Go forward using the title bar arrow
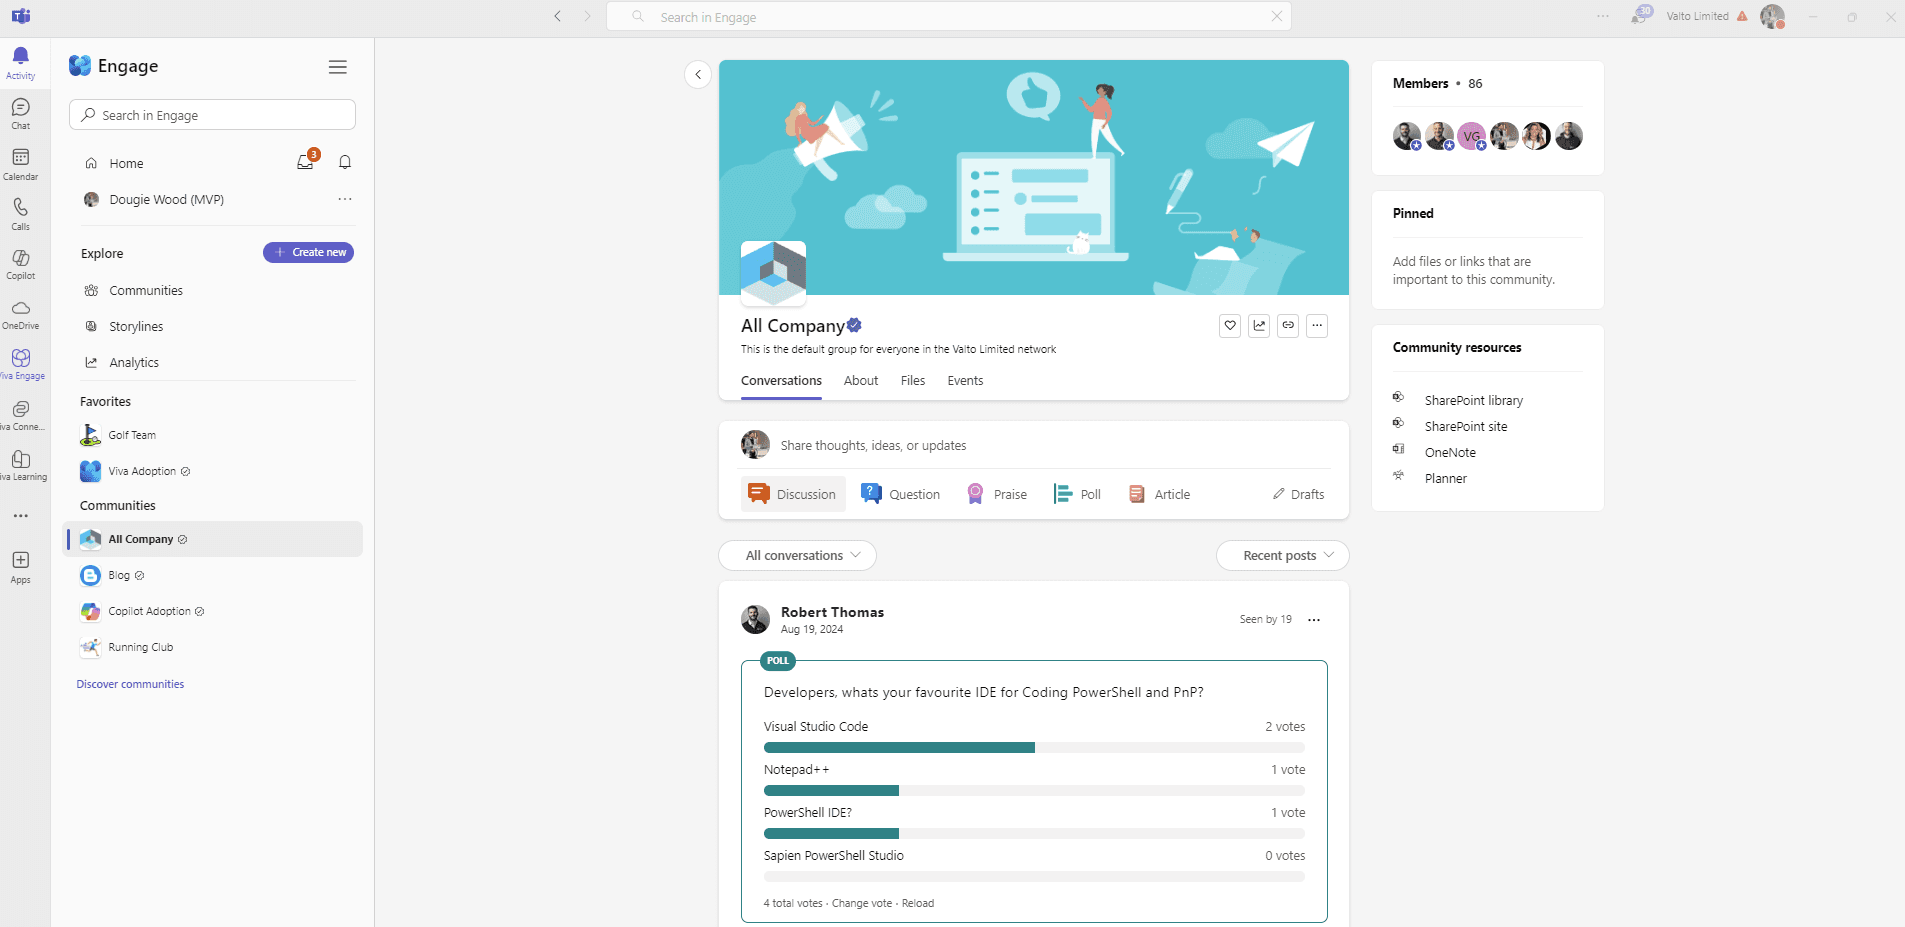This screenshot has height=927, width=1905. 588,16
